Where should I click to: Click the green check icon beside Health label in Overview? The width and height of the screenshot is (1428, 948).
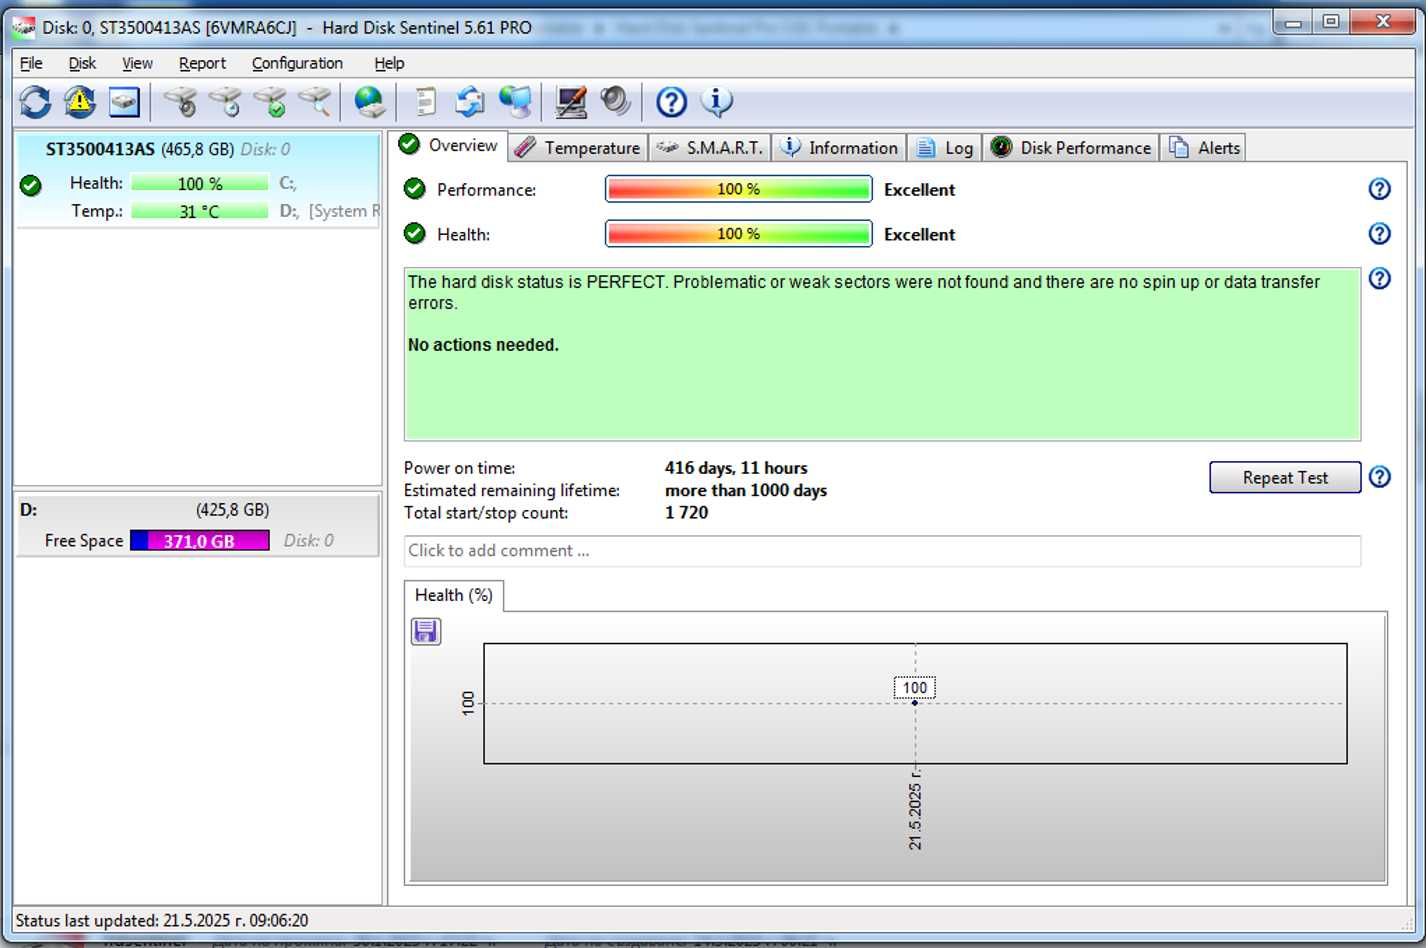415,234
